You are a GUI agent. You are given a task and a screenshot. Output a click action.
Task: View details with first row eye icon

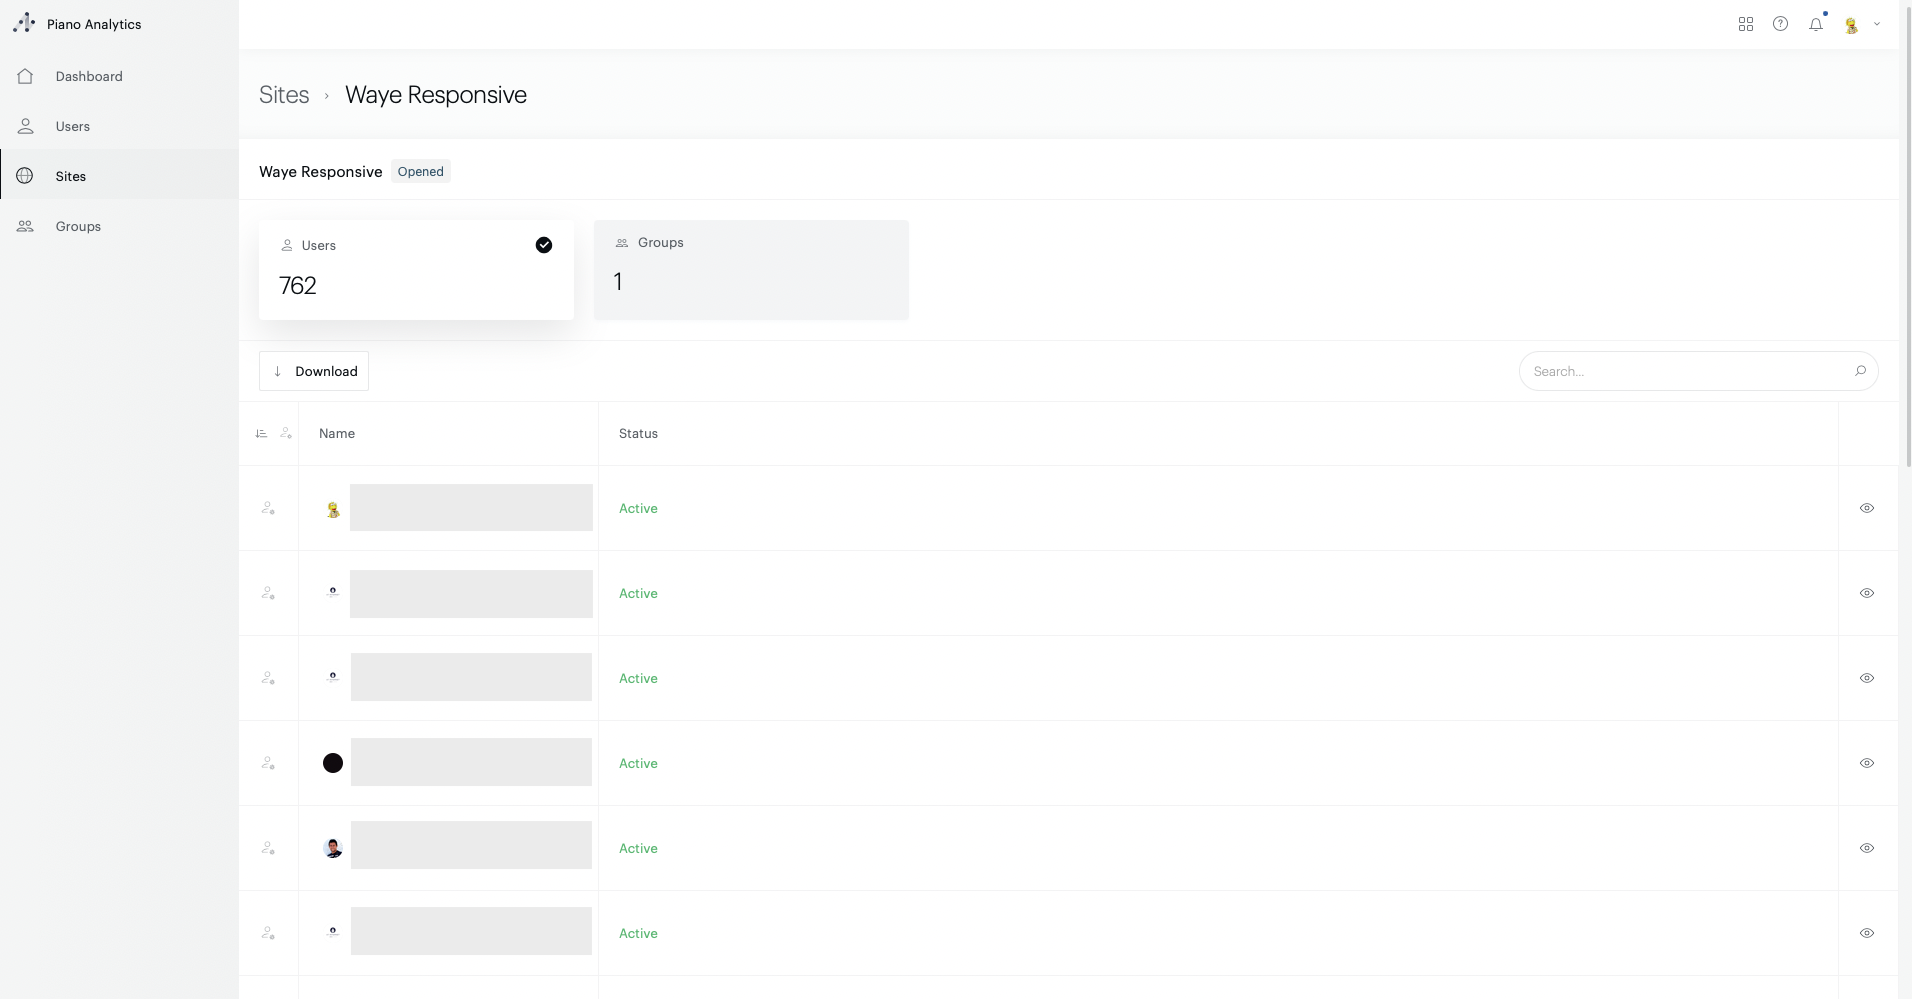1866,508
